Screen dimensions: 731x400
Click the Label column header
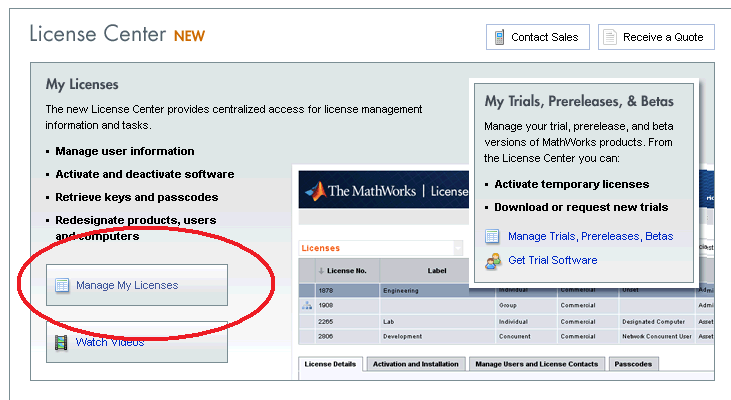point(437,270)
